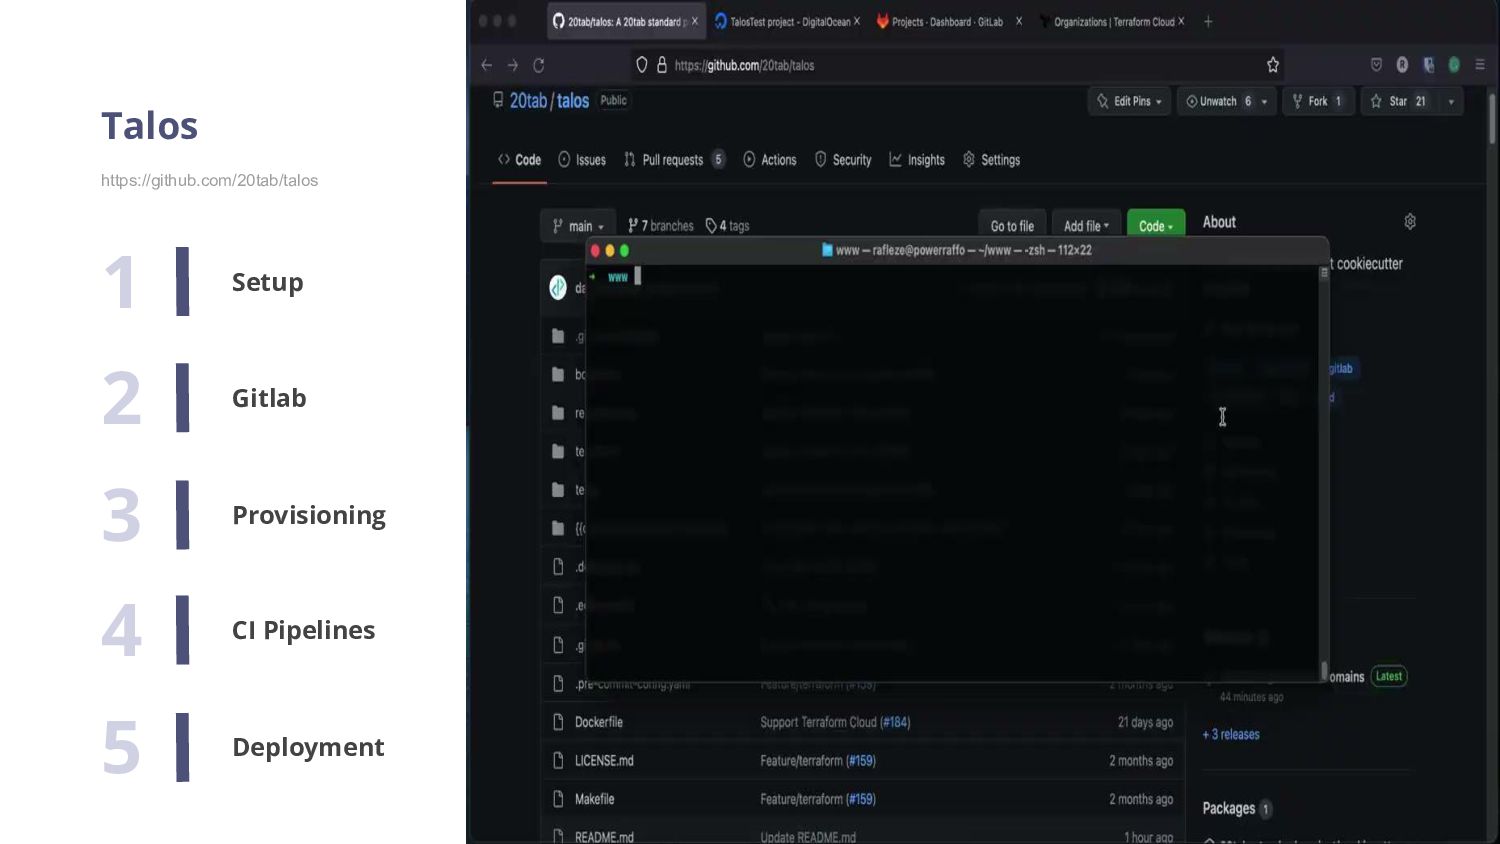Open the 20tab organization link
Image resolution: width=1500 pixels, height=844 pixels.
pos(528,101)
